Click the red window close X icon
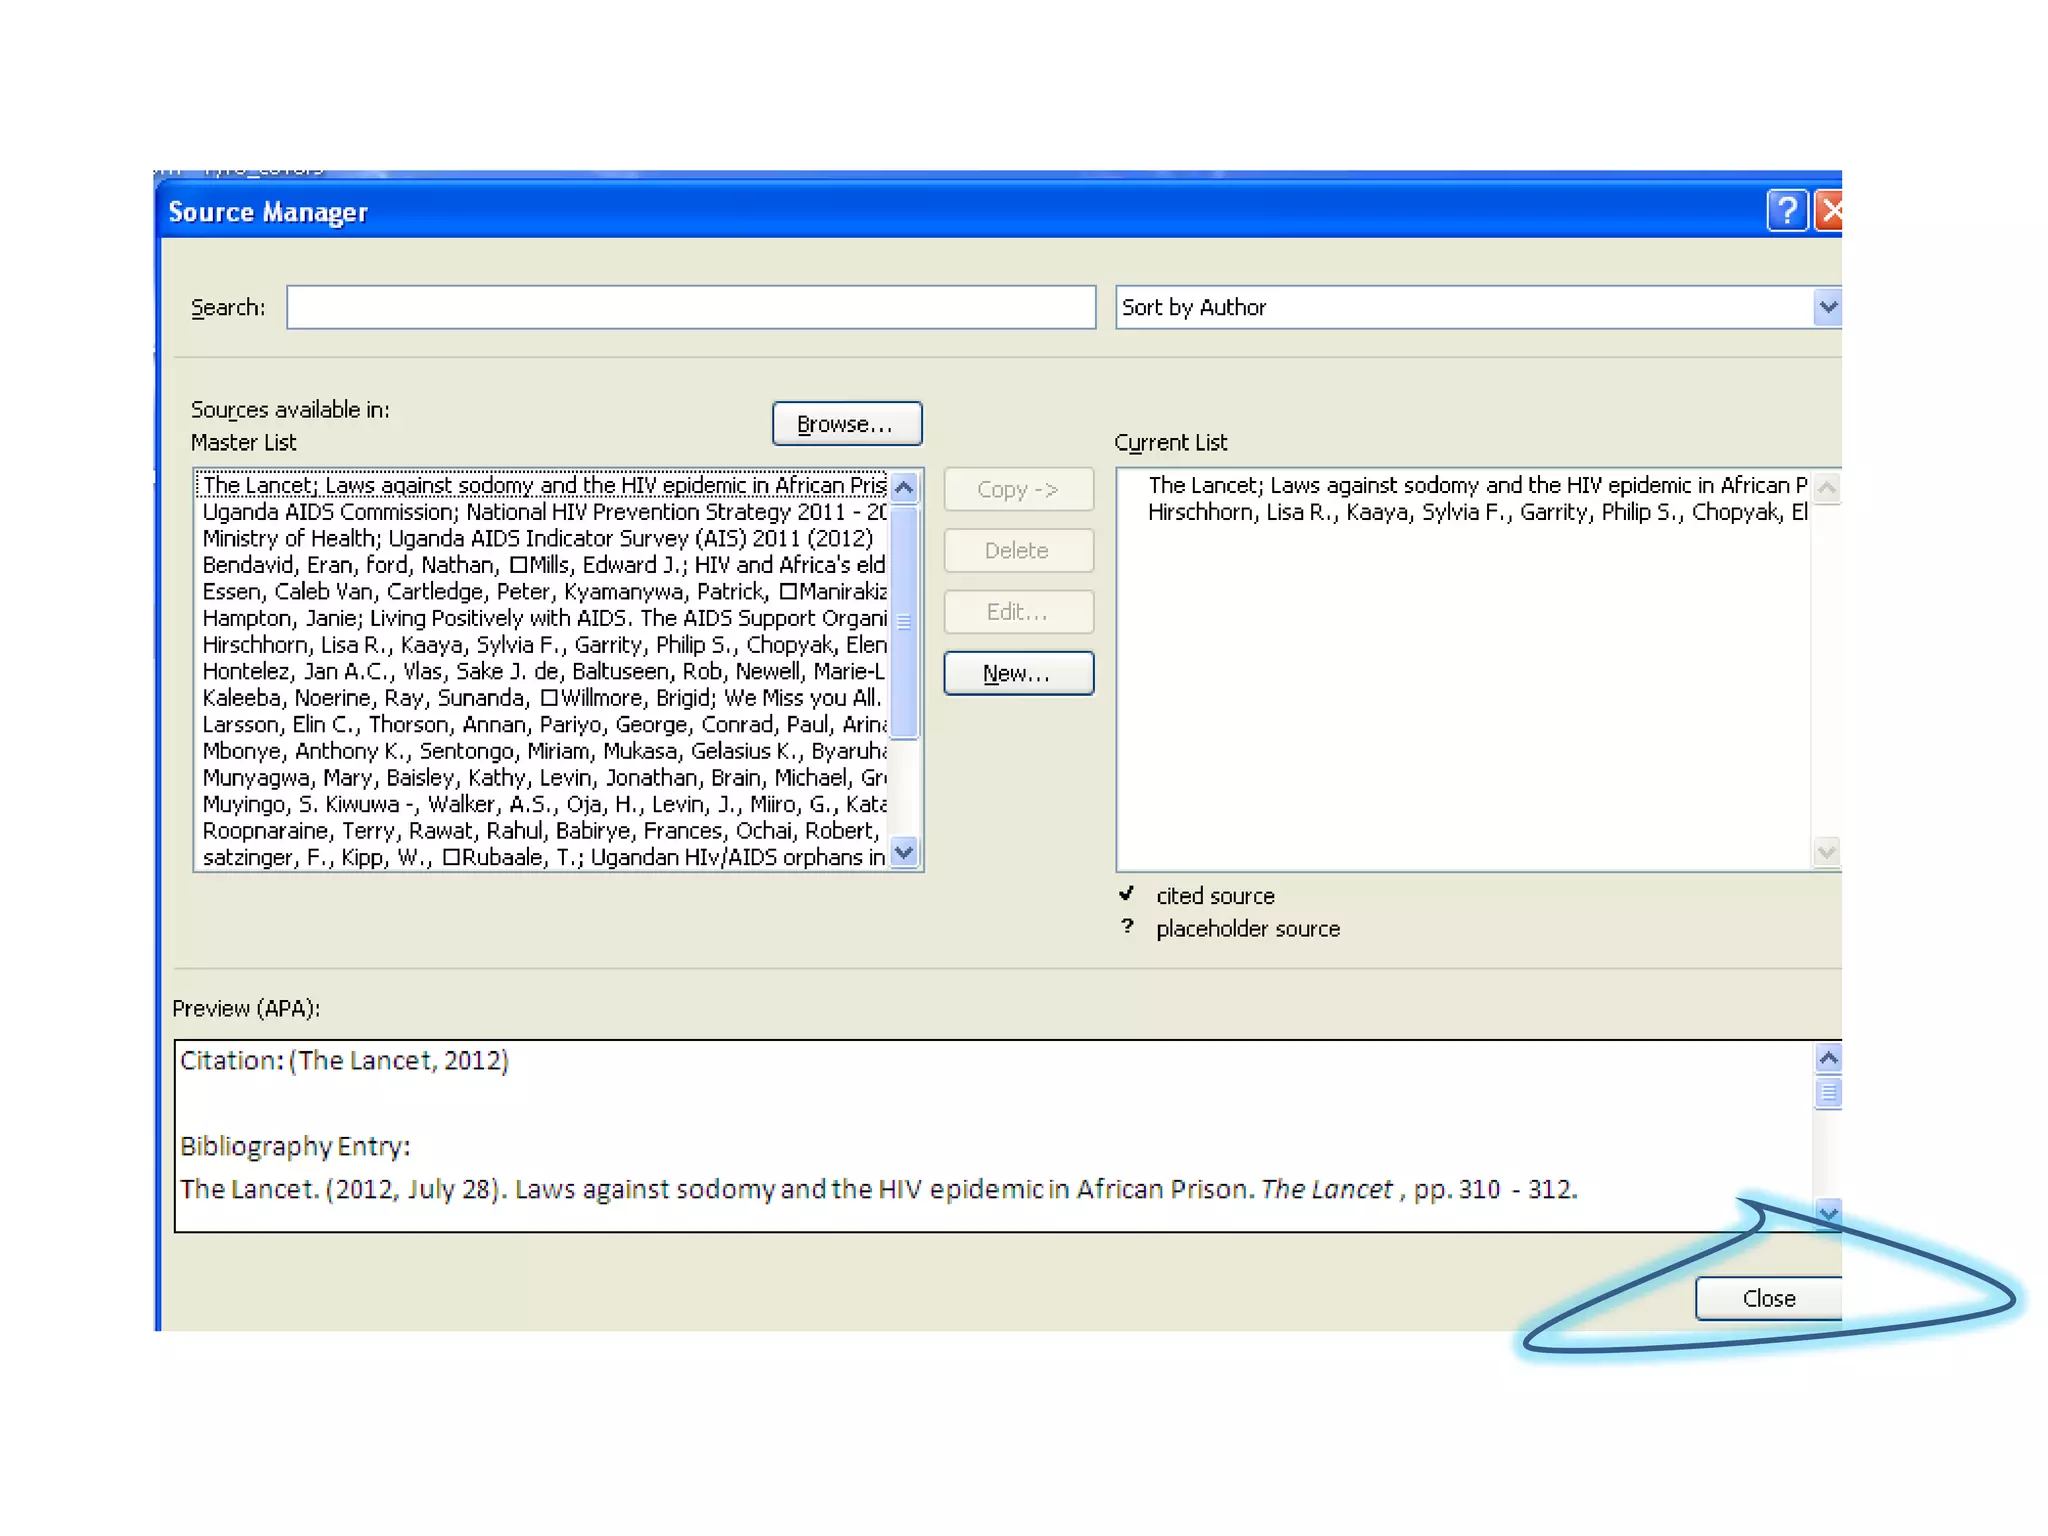 click(1829, 211)
